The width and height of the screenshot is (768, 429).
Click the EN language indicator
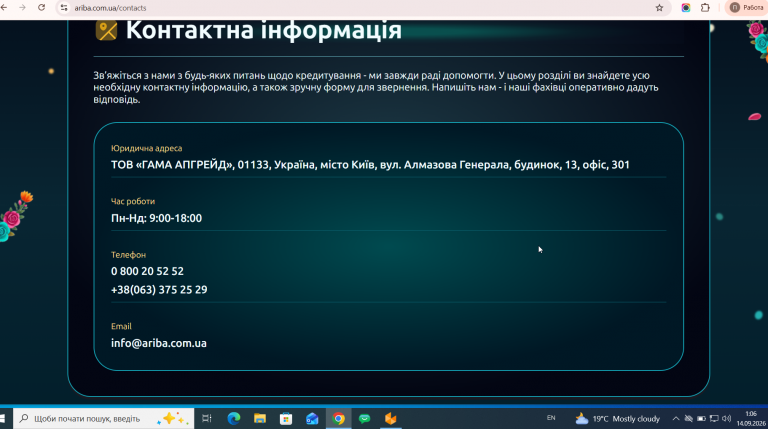click(x=551, y=418)
